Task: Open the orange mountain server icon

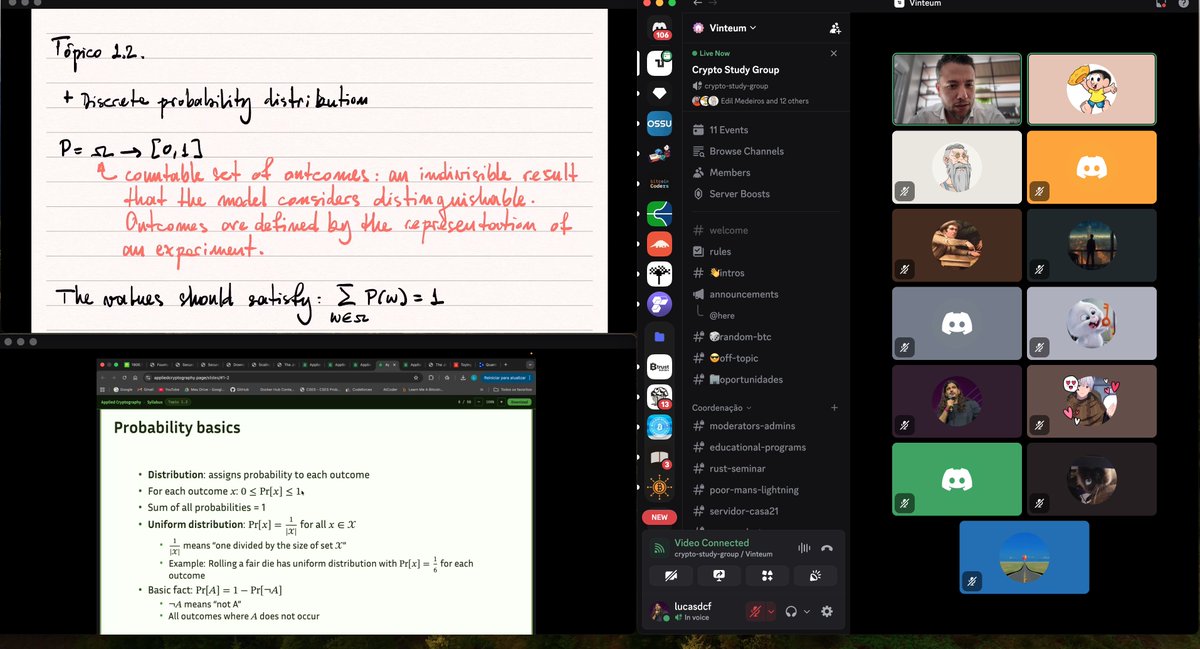Action: tap(659, 245)
